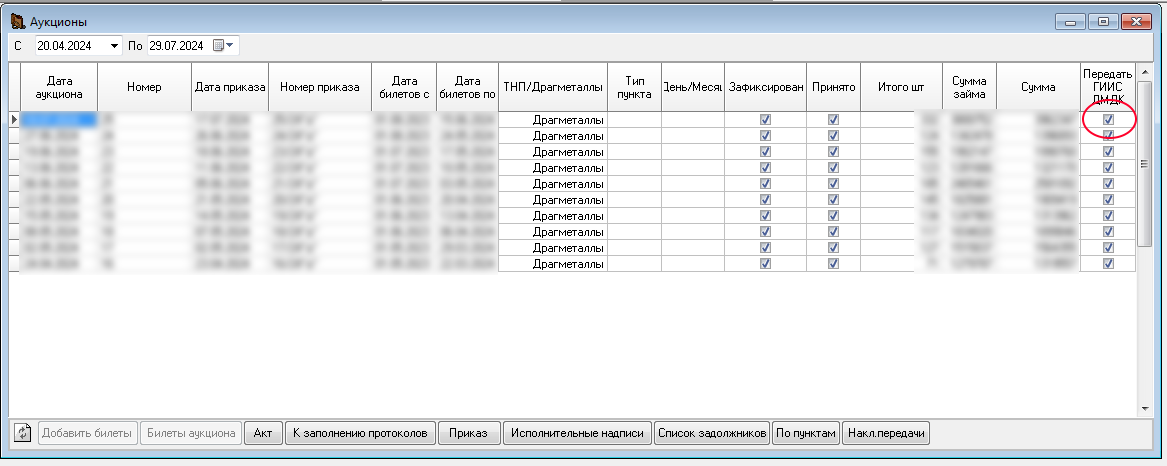Click the Накл.передачи button
Image resolution: width=1167 pixels, height=466 pixels.
pyautogui.click(x=886, y=433)
